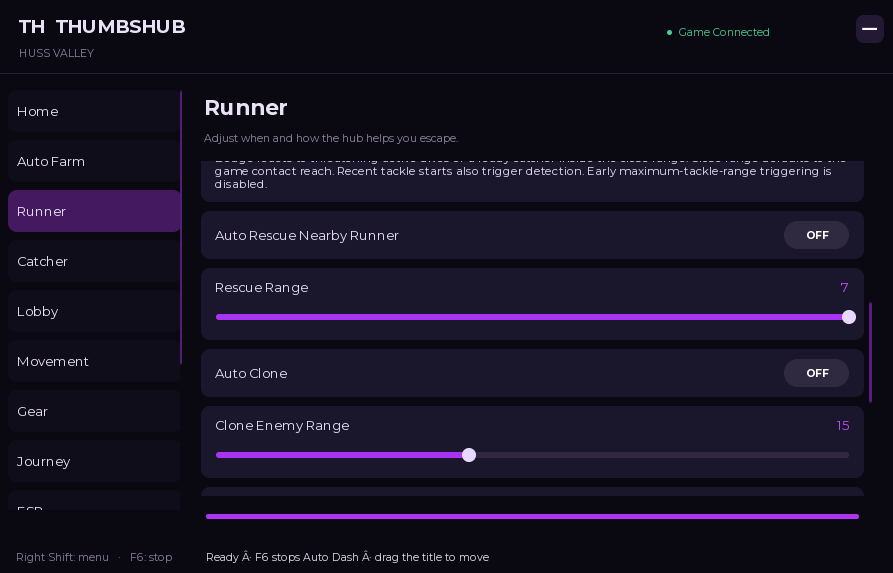Open the Gear section
This screenshot has height=573, width=893.
click(94, 411)
